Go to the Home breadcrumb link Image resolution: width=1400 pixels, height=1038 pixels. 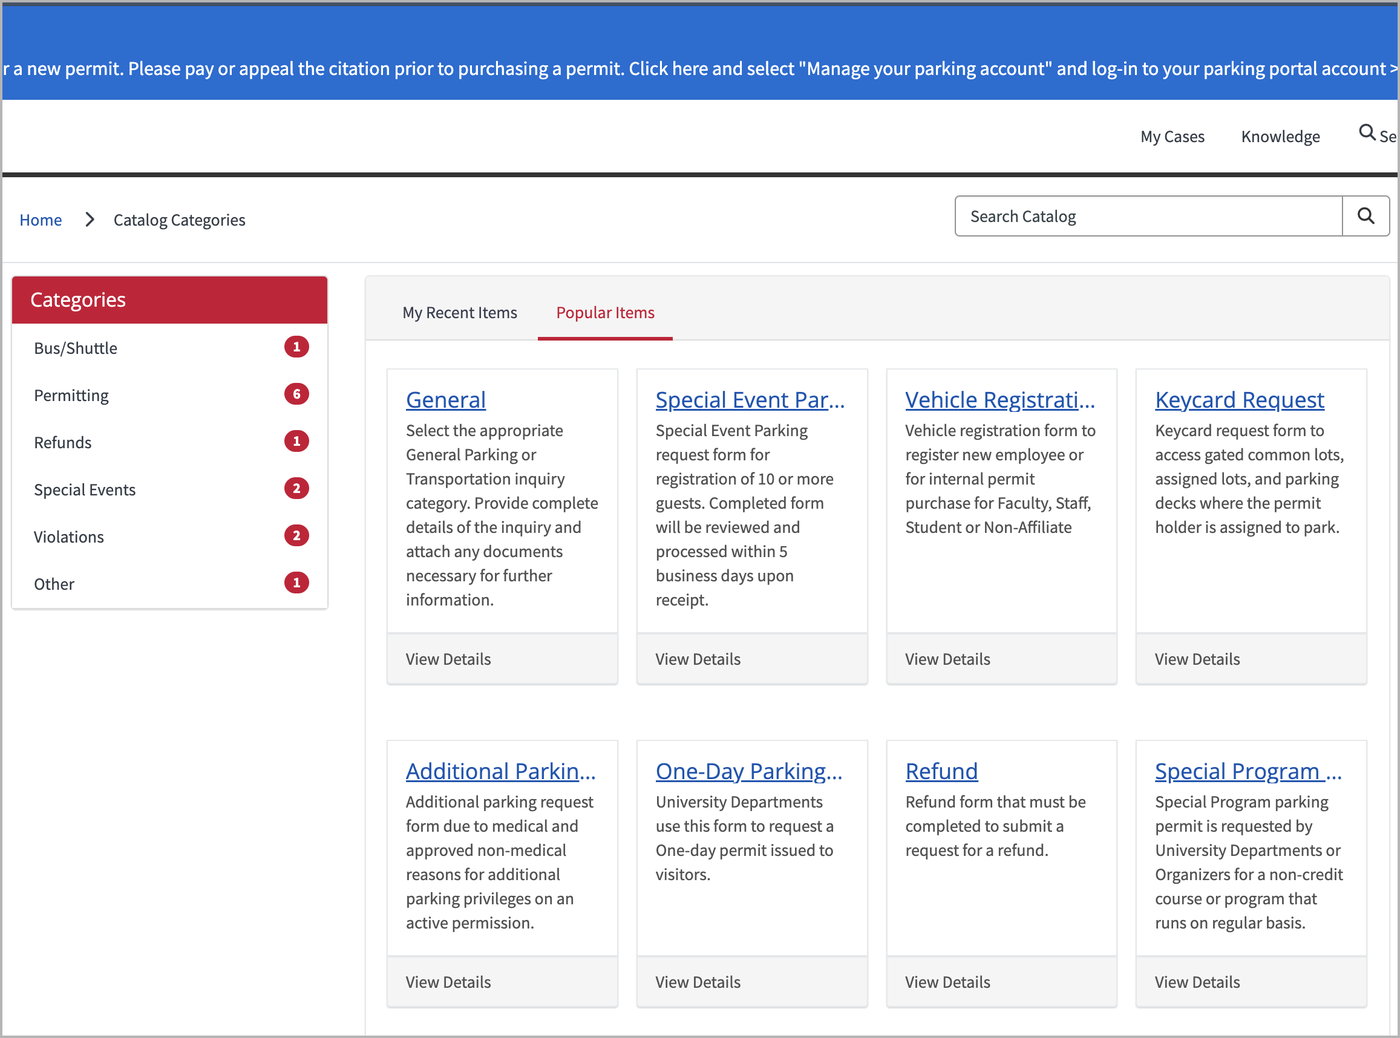tap(41, 220)
